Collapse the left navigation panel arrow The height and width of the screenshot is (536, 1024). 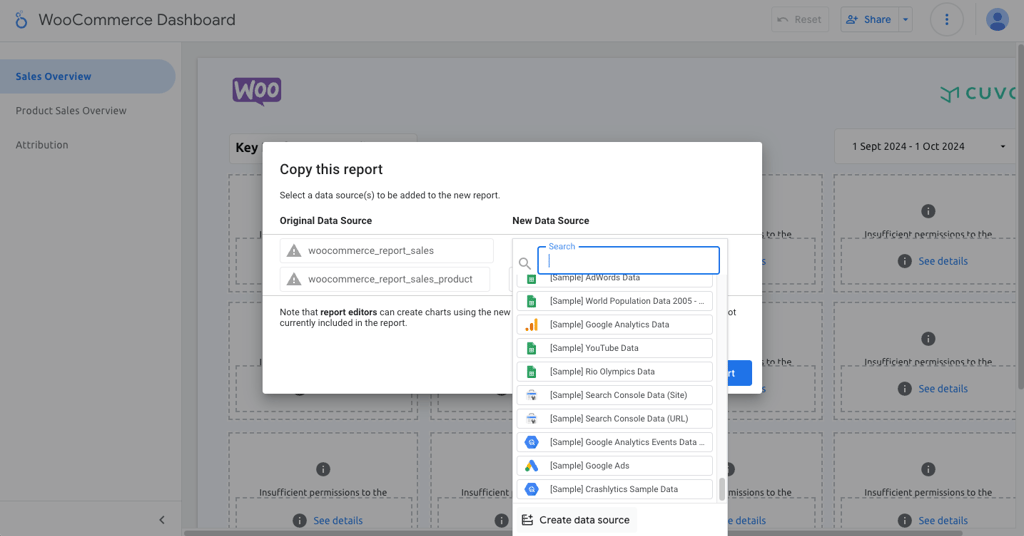pyautogui.click(x=162, y=520)
